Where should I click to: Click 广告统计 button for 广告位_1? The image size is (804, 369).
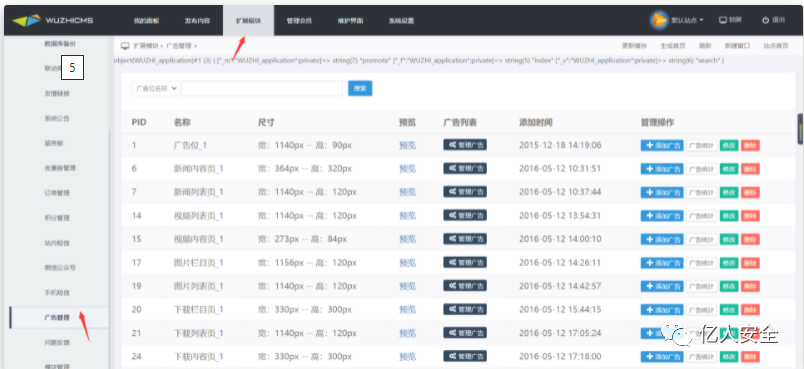701,146
